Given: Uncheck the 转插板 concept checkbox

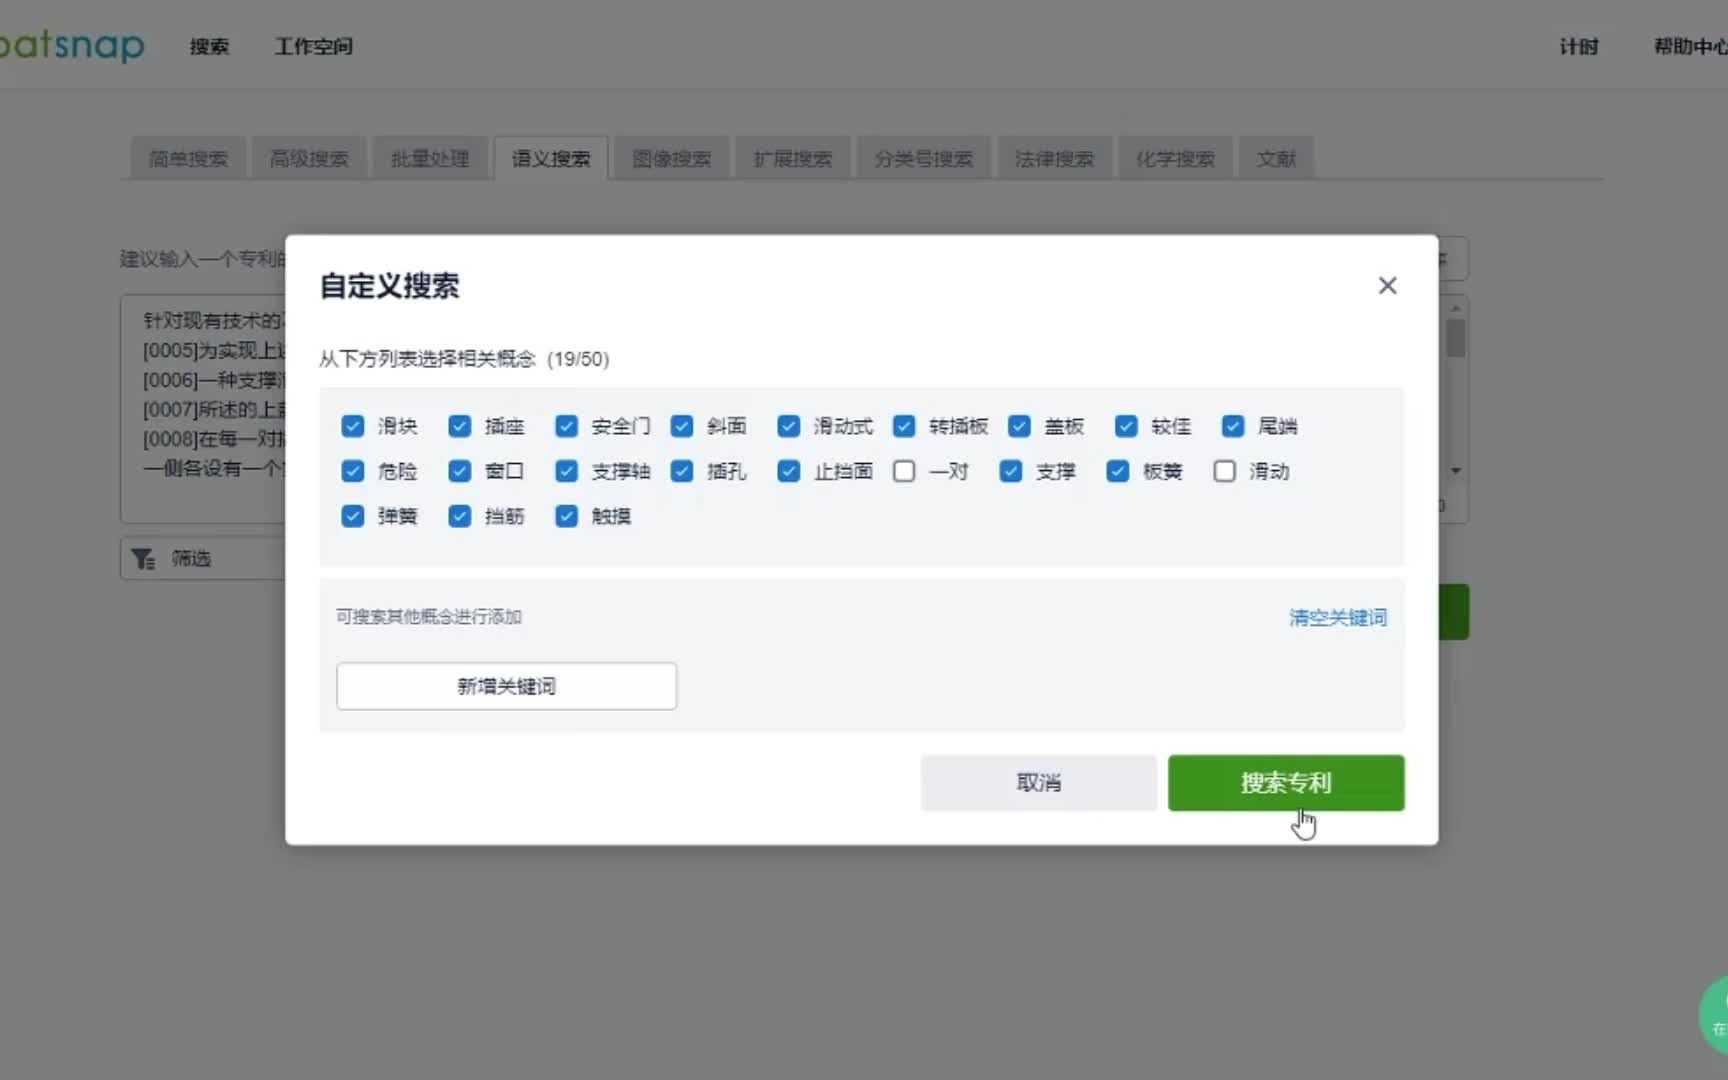Looking at the screenshot, I should 904,426.
